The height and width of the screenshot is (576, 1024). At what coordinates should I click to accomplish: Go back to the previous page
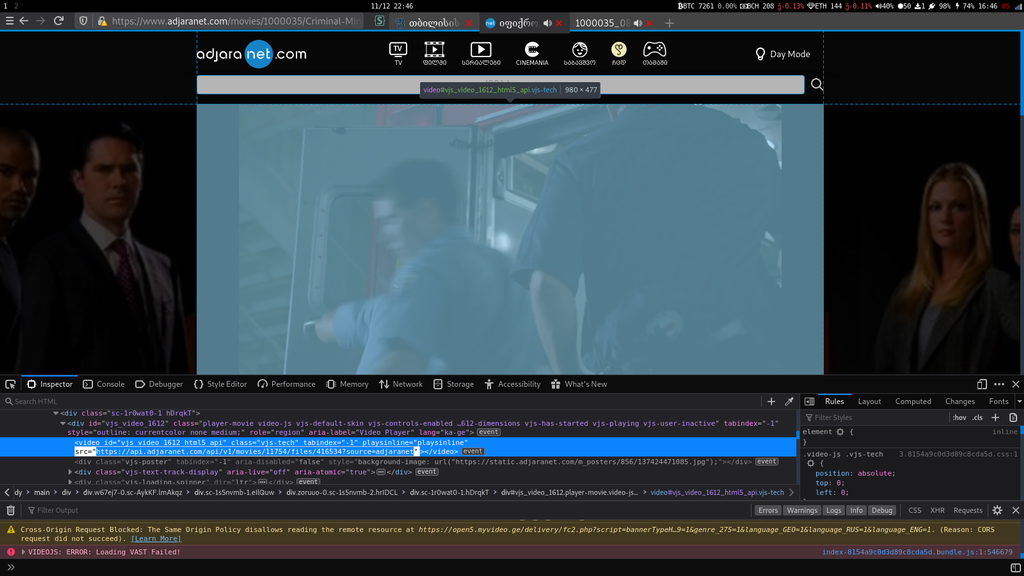click(x=24, y=21)
